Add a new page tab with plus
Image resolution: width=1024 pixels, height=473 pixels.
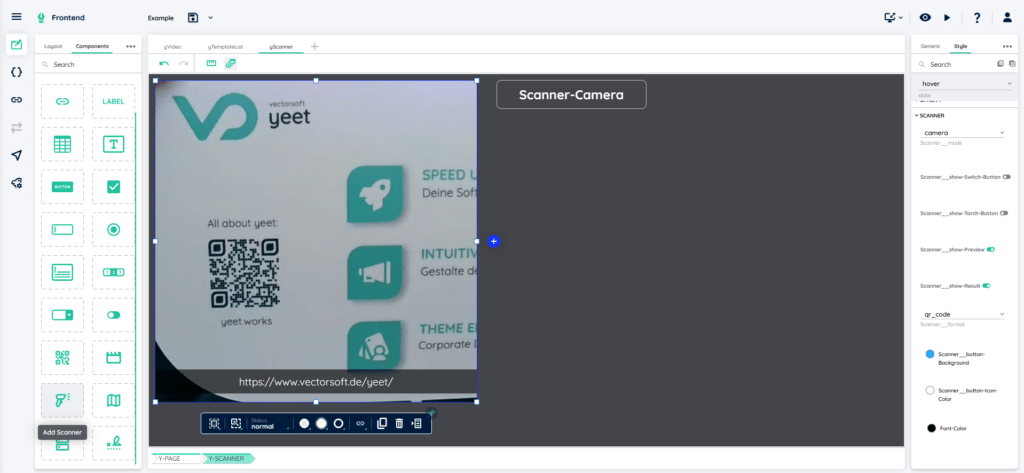[315, 46]
